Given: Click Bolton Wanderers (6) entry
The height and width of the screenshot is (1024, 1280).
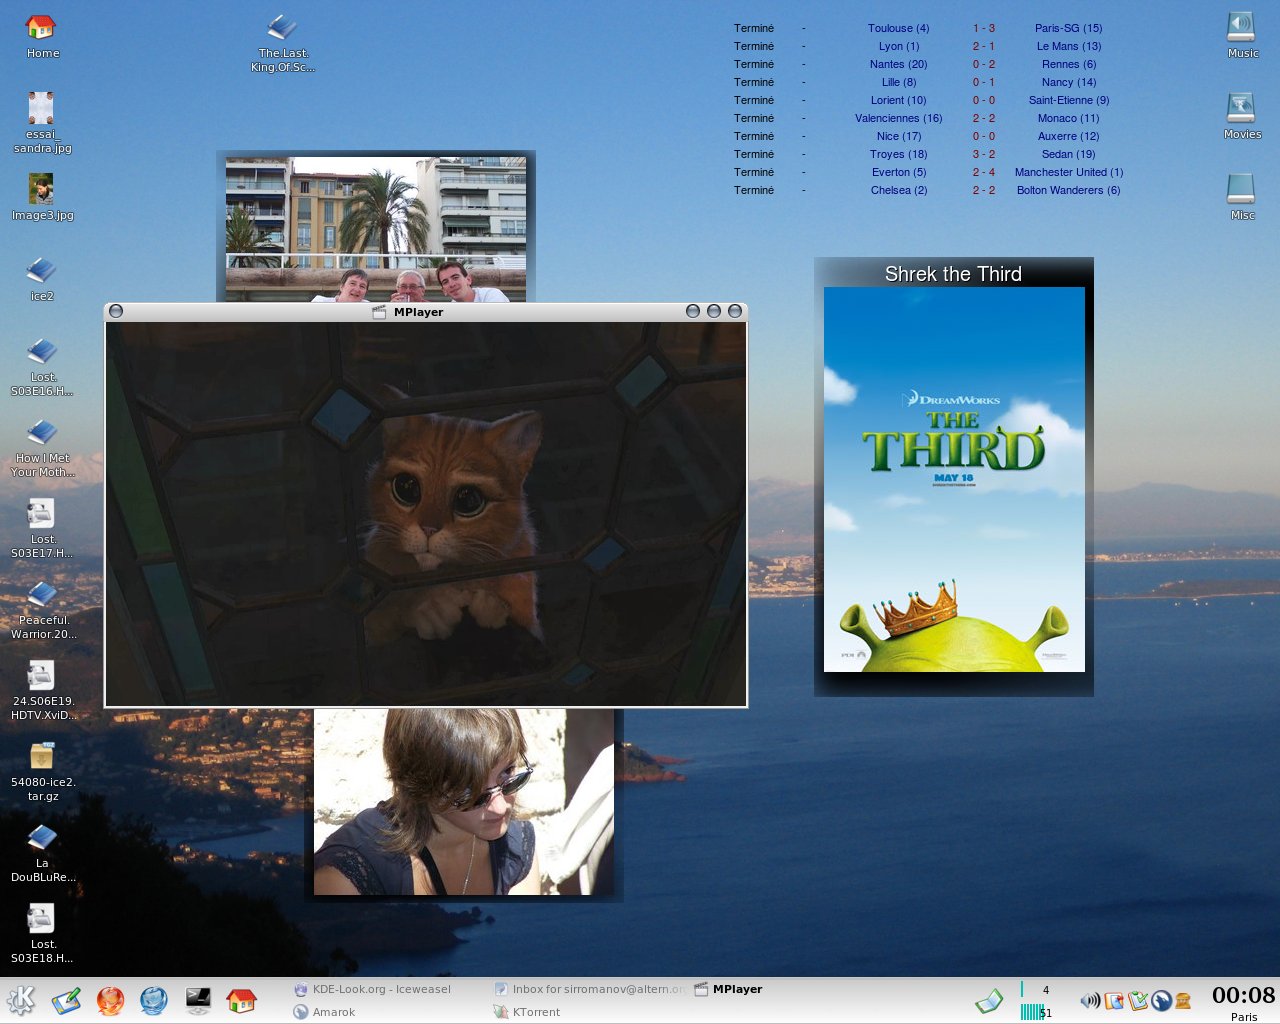Looking at the screenshot, I should click(x=1068, y=190).
